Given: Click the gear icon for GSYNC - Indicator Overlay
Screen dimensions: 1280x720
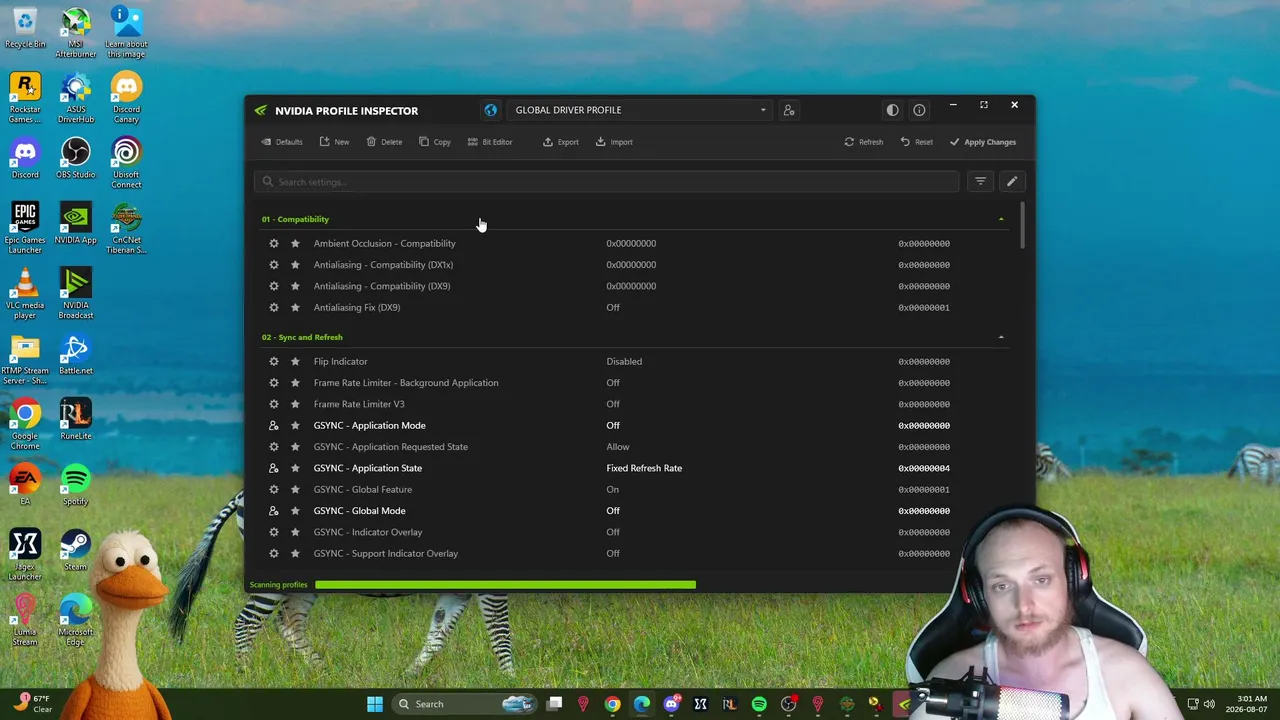Looking at the screenshot, I should point(274,532).
